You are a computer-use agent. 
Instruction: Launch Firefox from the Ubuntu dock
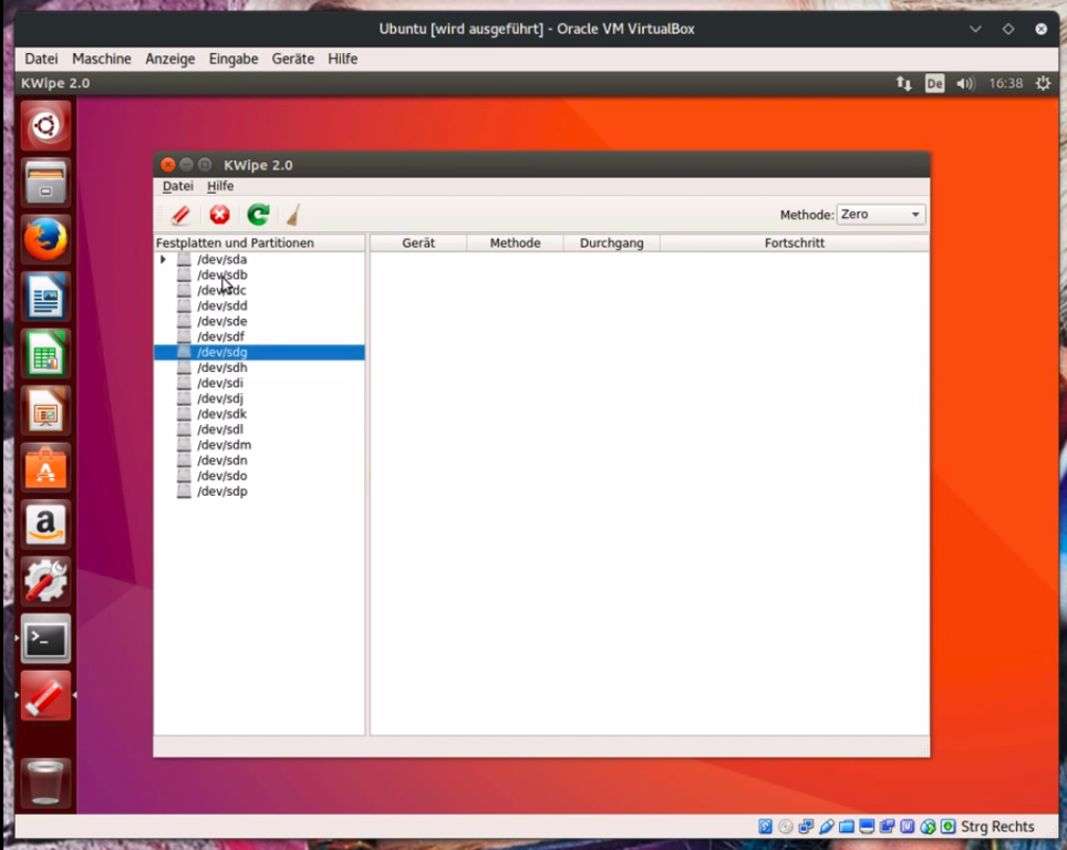tap(46, 240)
